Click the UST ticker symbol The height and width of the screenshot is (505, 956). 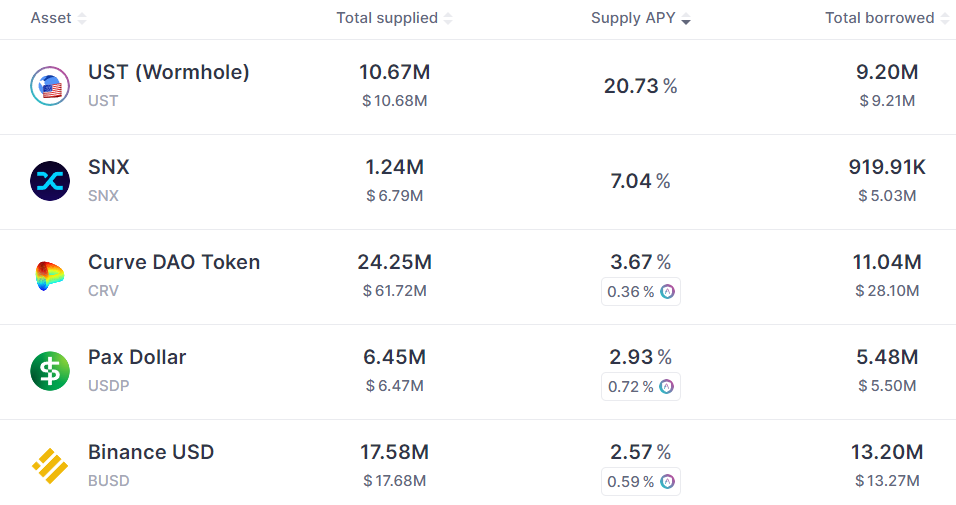(103, 101)
